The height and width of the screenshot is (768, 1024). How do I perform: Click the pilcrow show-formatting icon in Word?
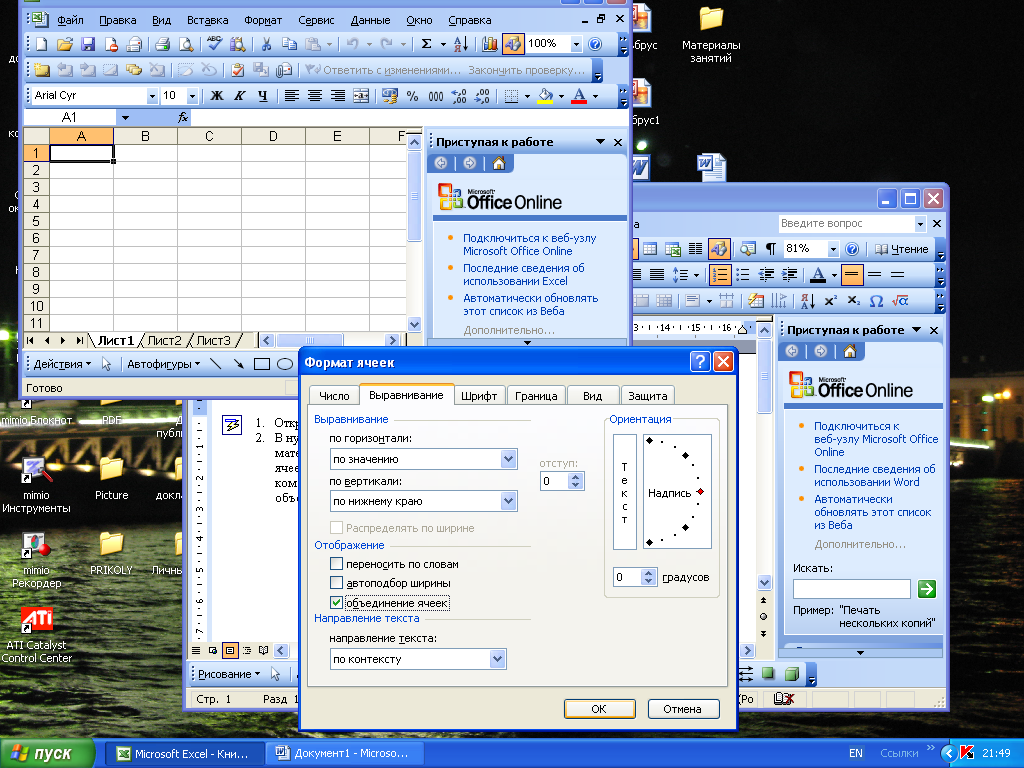(771, 249)
